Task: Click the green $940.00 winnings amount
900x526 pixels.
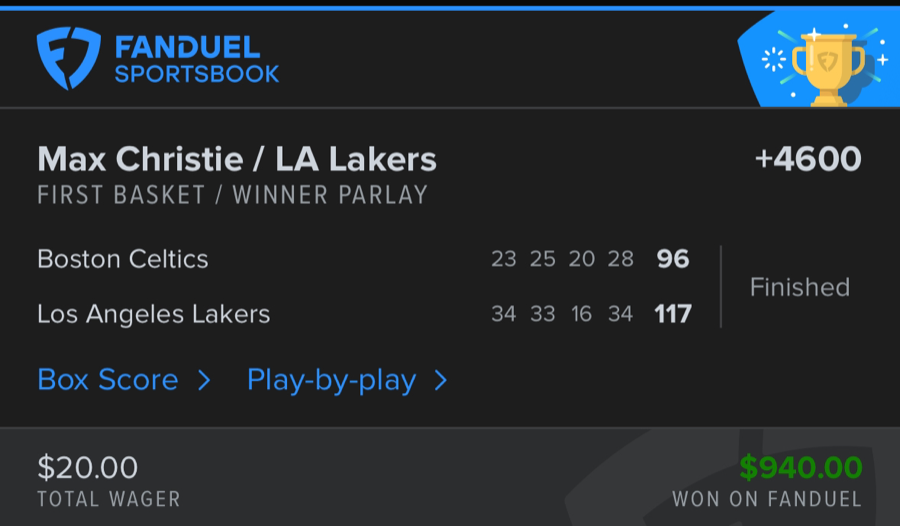Action: tap(801, 467)
